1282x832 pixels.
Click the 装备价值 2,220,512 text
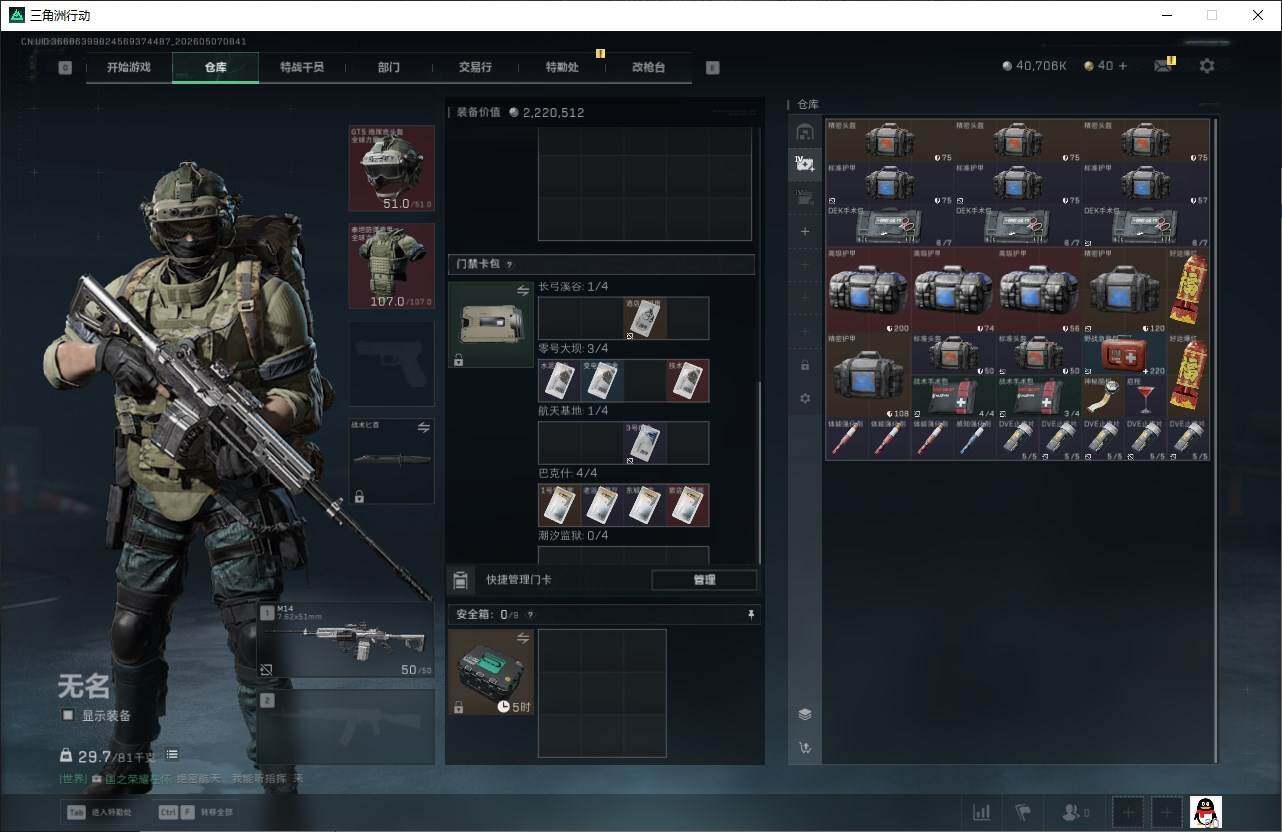coord(520,113)
